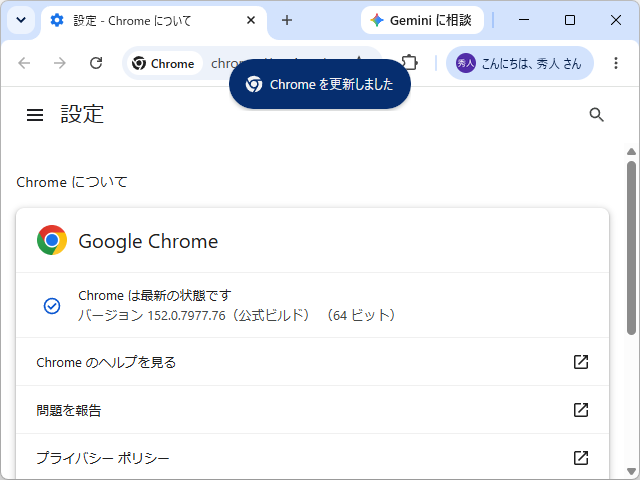Click version text 152.0.7977.76
The width and height of the screenshot is (640, 480).
click(x=186, y=316)
